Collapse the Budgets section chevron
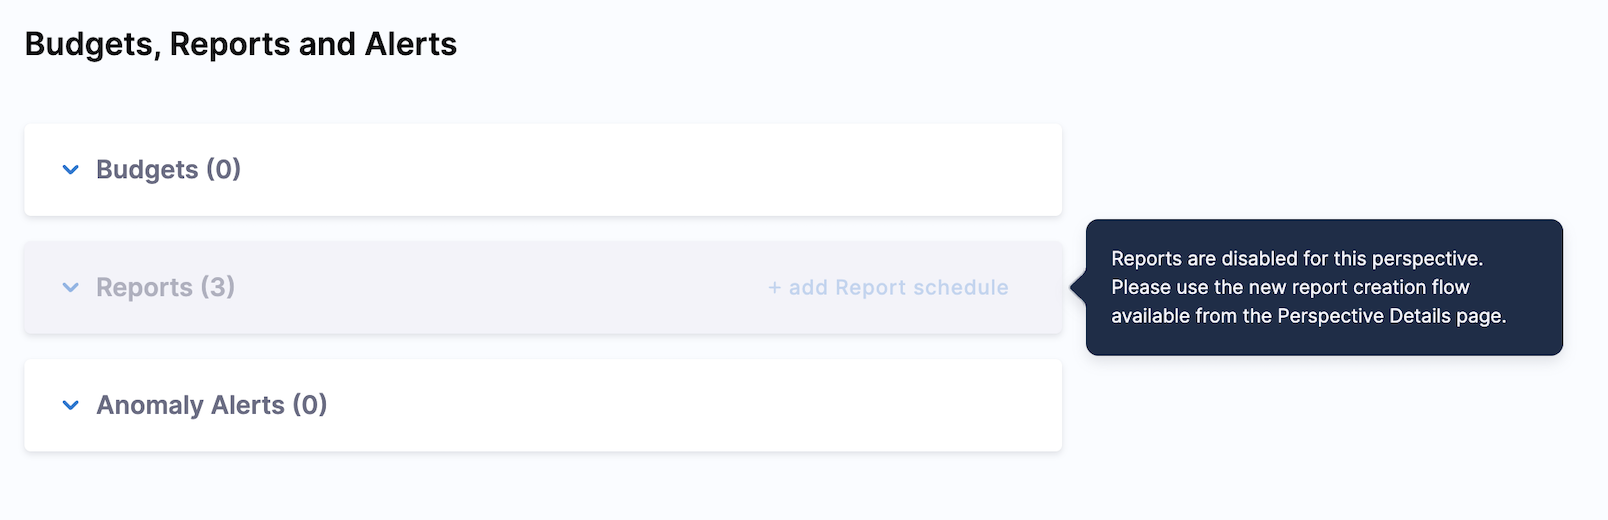 point(70,170)
